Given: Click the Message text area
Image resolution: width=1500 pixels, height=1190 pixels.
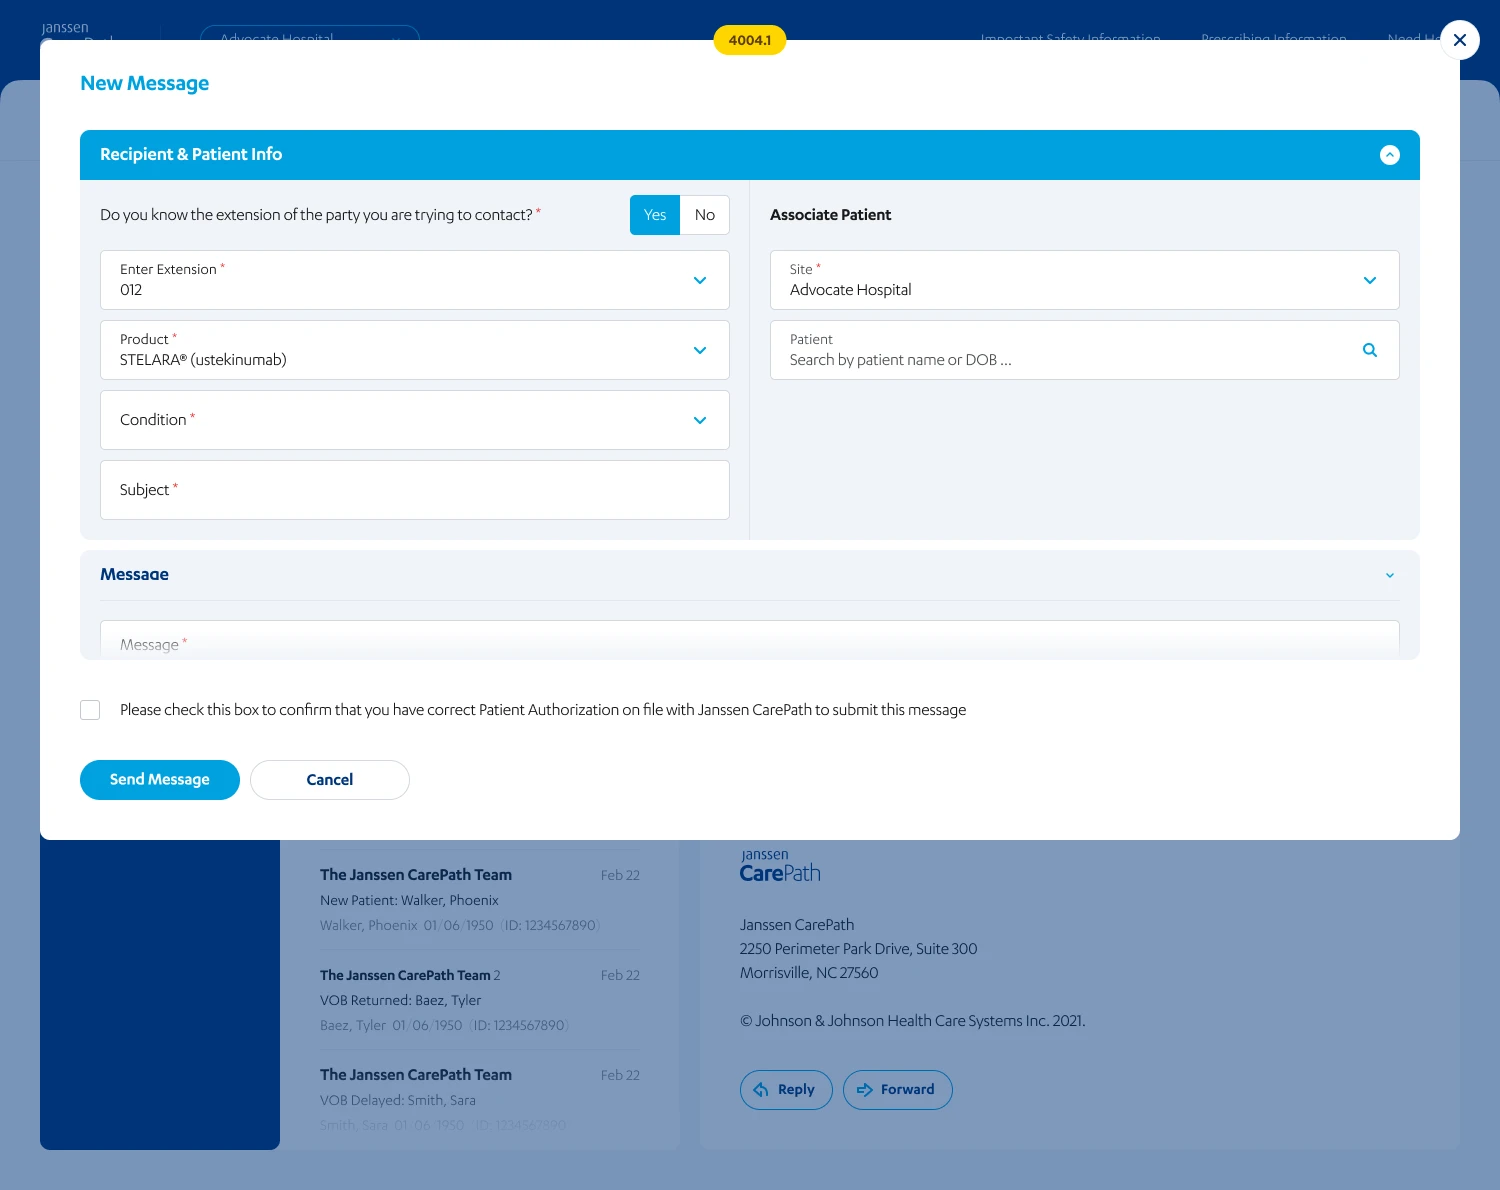Looking at the screenshot, I should click(x=750, y=640).
